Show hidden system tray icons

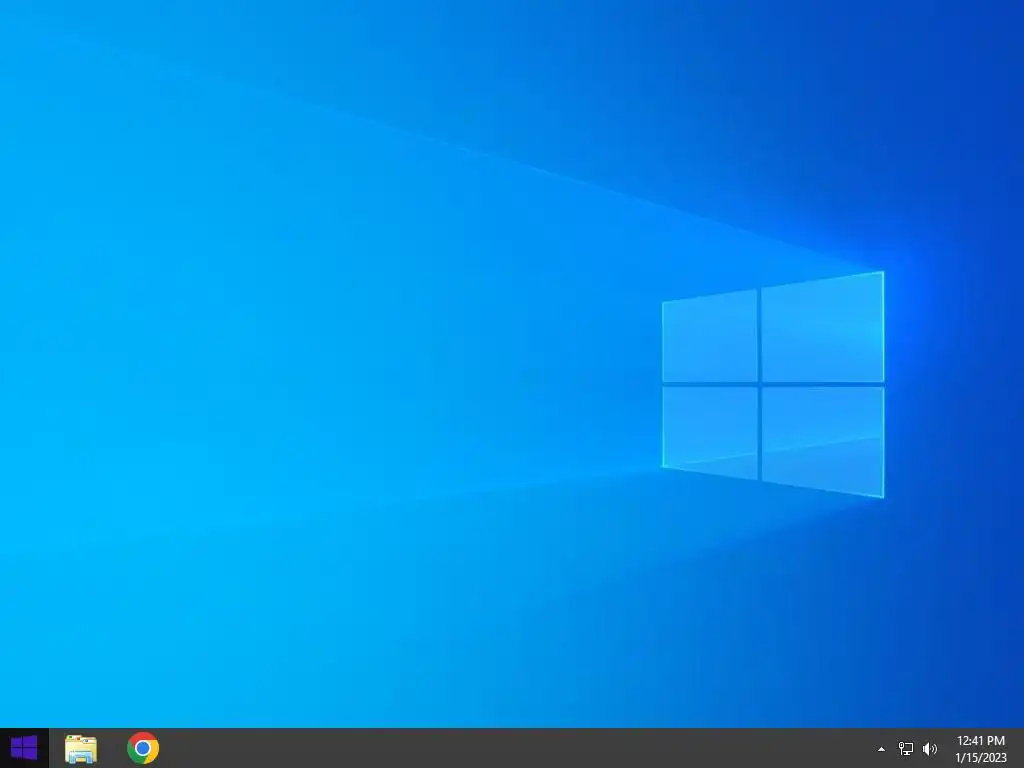click(x=881, y=749)
